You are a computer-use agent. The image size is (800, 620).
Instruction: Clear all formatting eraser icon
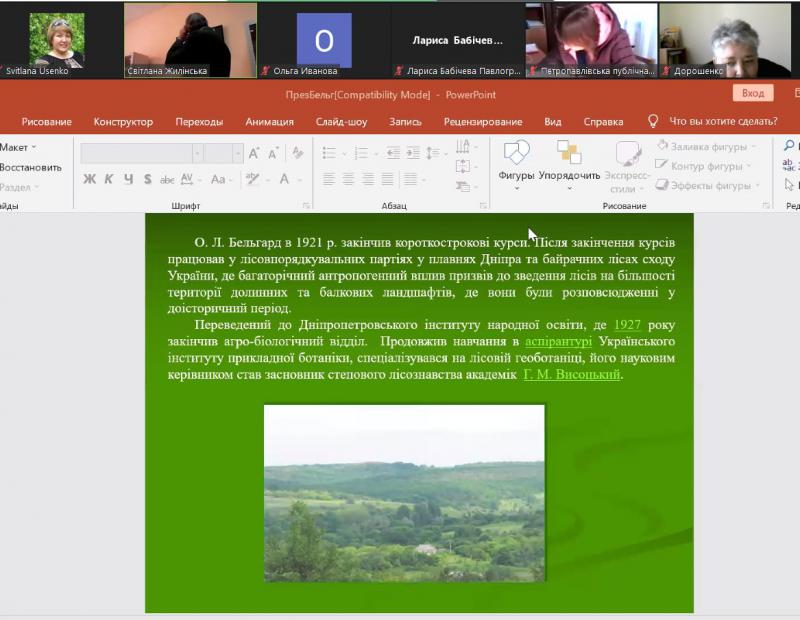coord(298,153)
